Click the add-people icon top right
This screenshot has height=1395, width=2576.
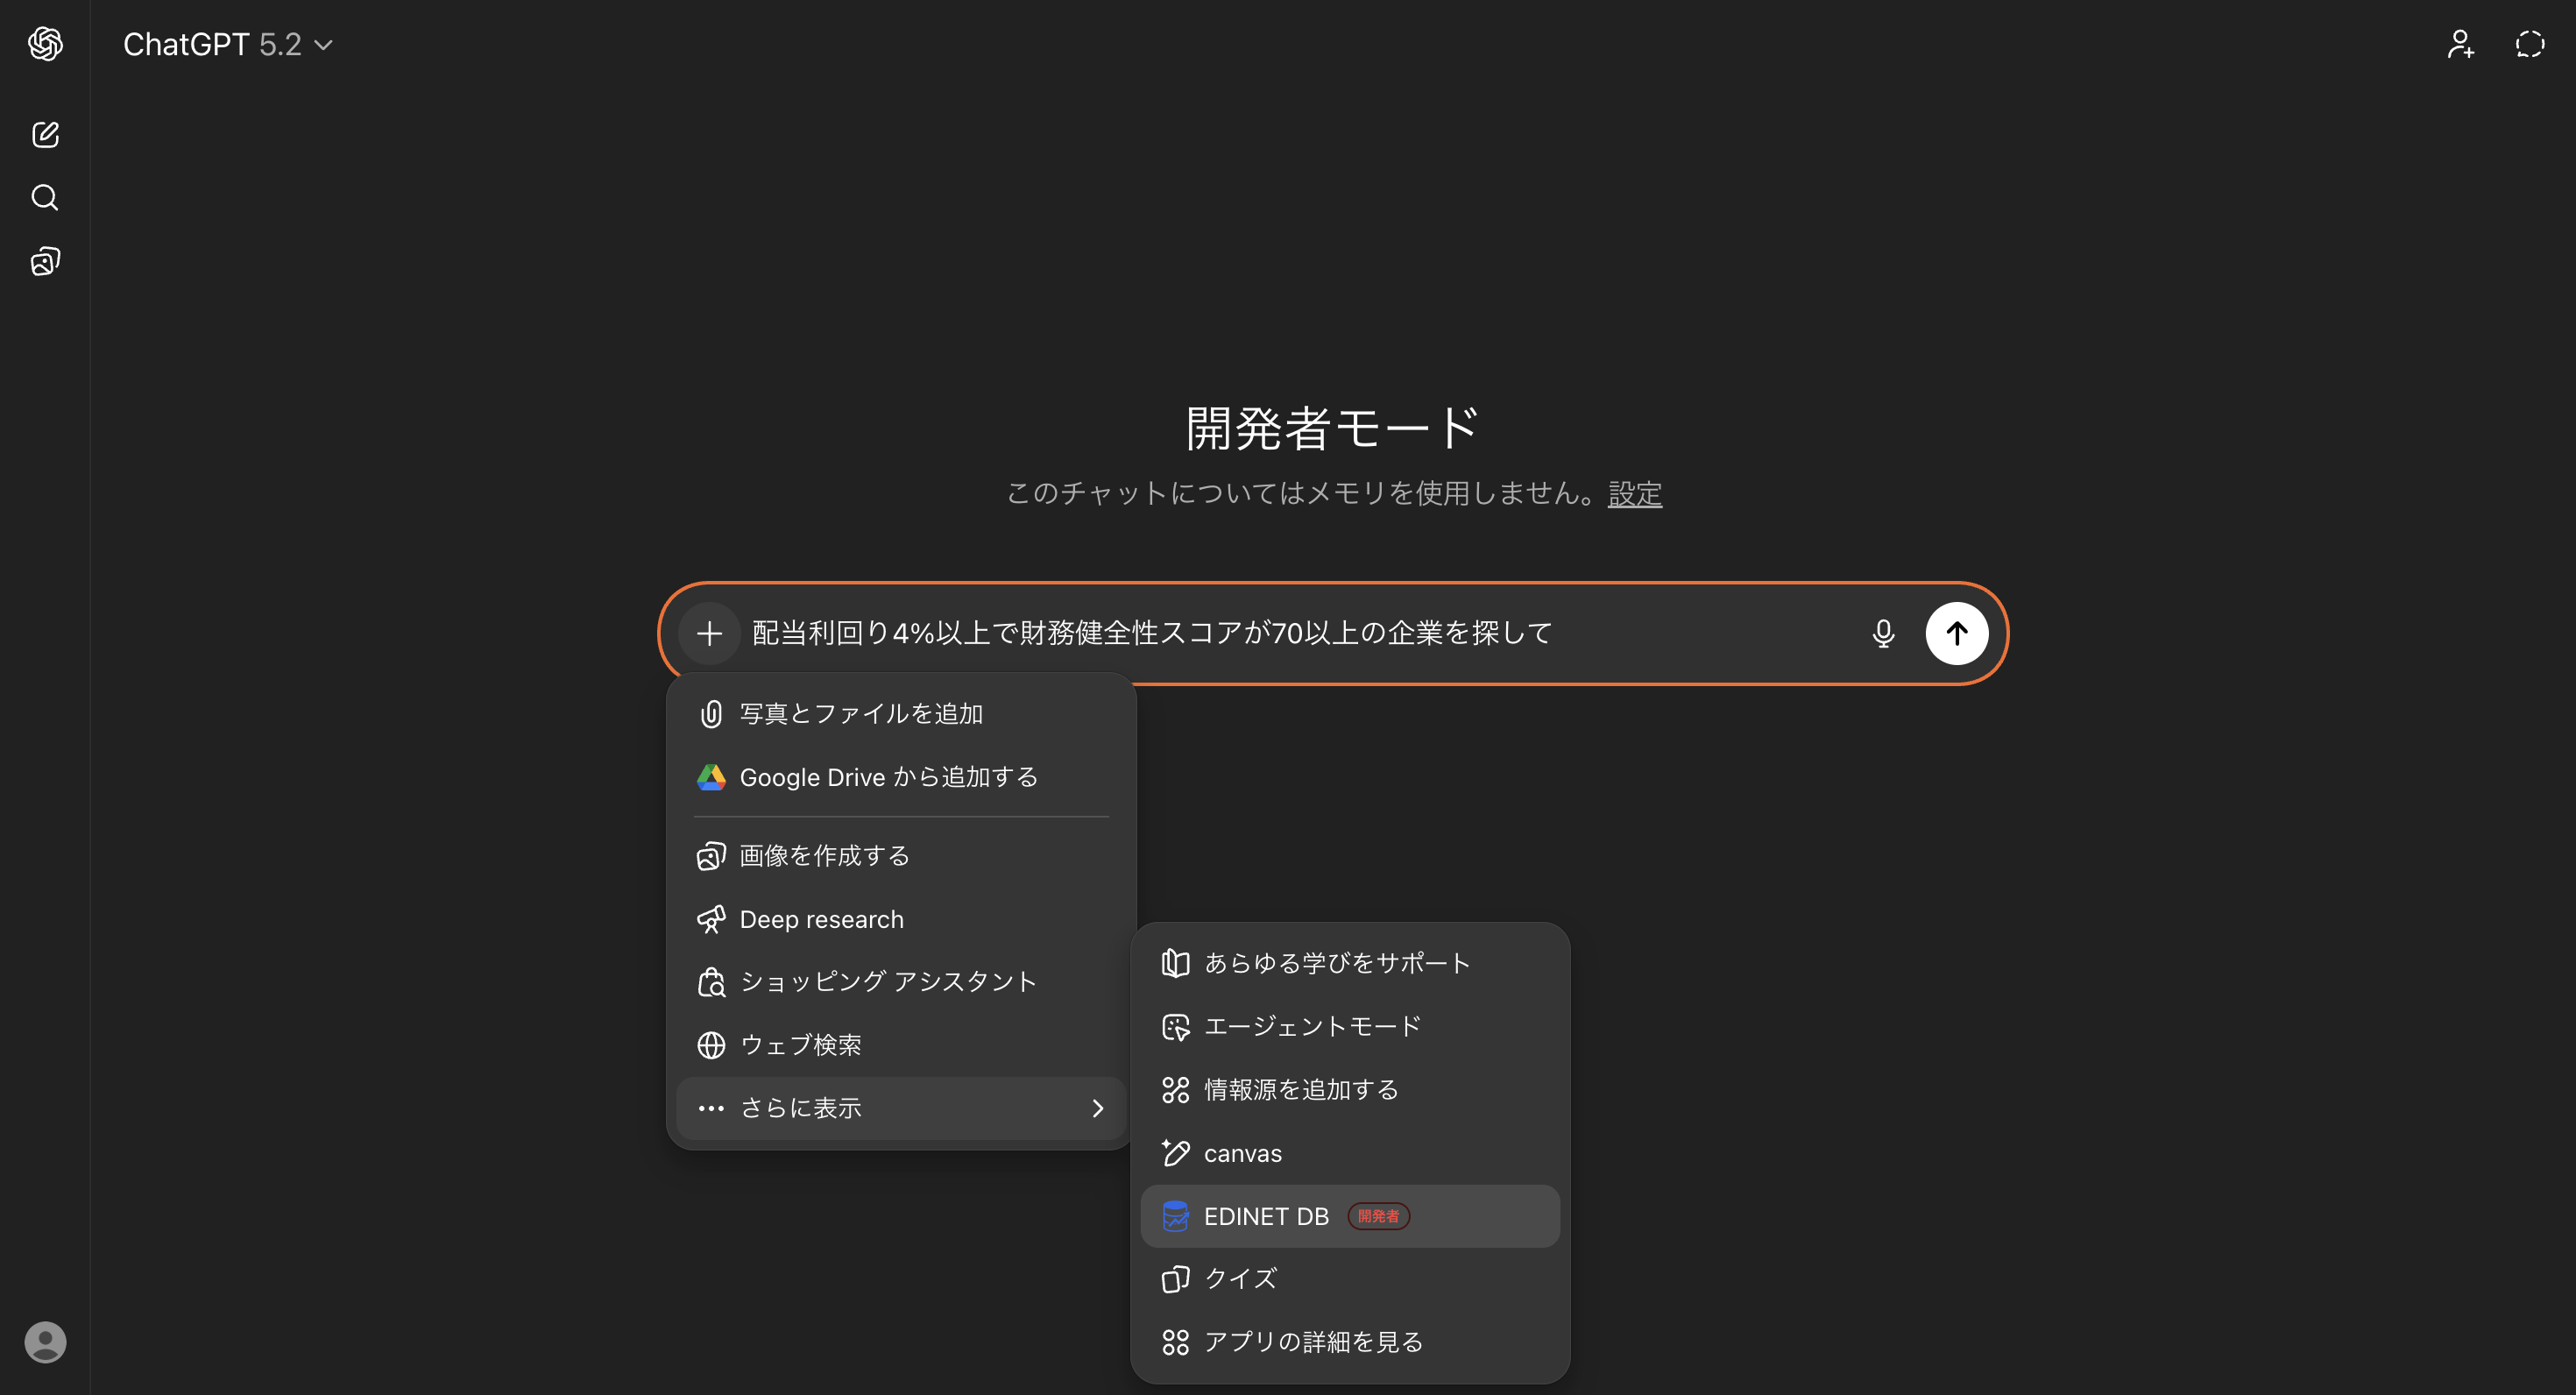[2460, 43]
